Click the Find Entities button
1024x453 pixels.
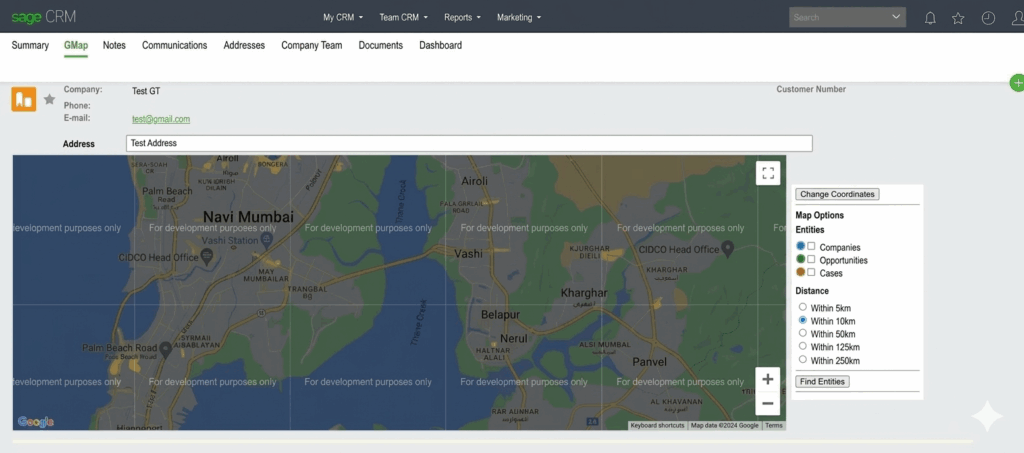pyautogui.click(x=822, y=381)
